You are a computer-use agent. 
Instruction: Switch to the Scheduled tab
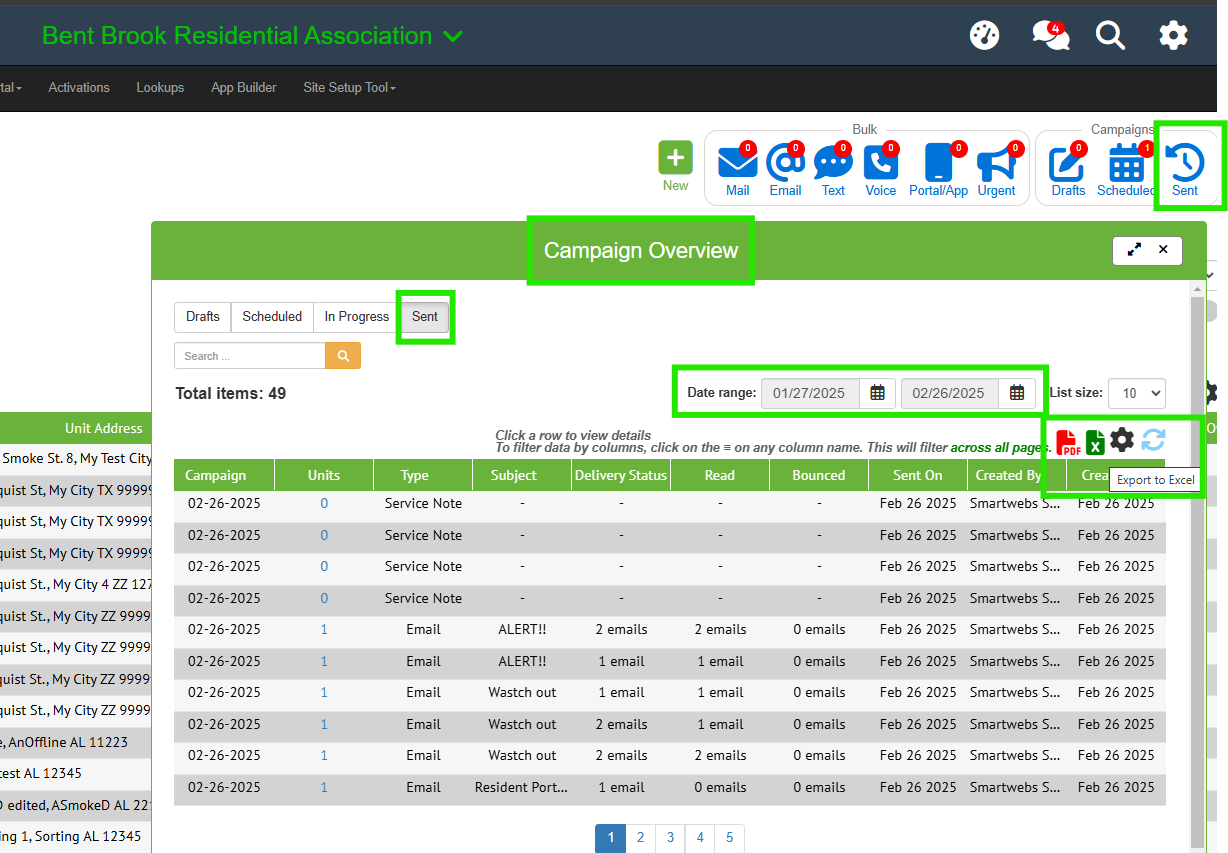(272, 316)
